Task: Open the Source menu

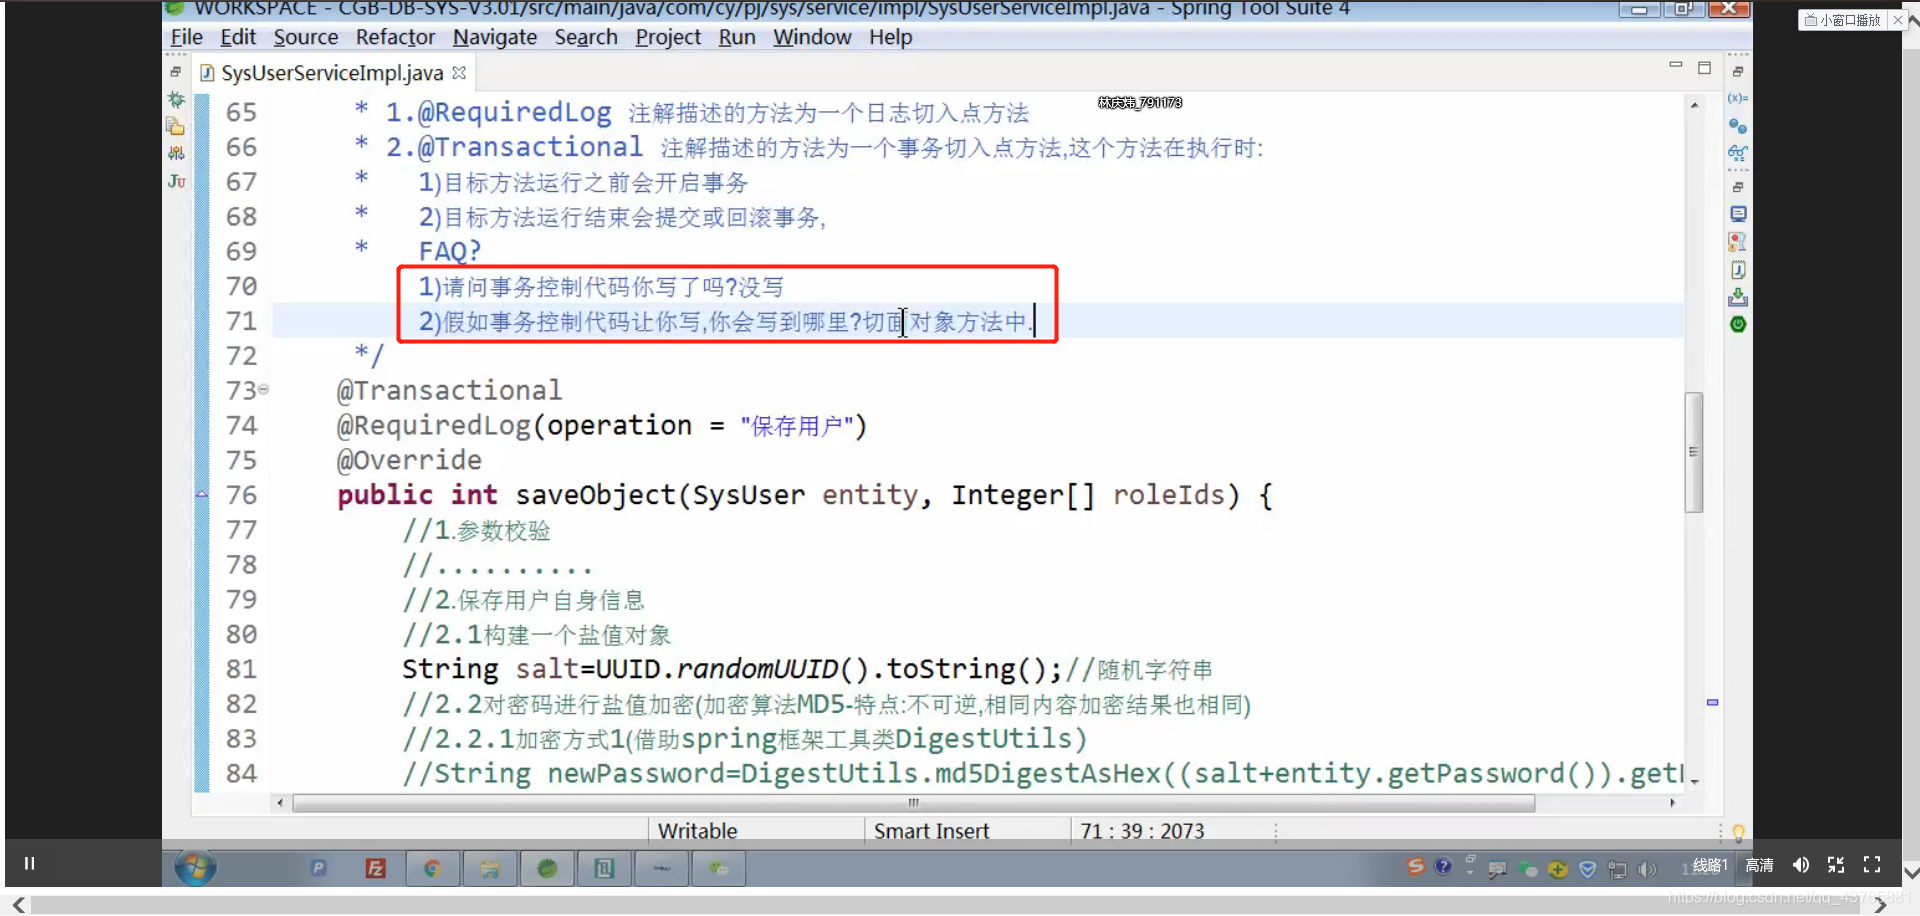Action: [306, 37]
